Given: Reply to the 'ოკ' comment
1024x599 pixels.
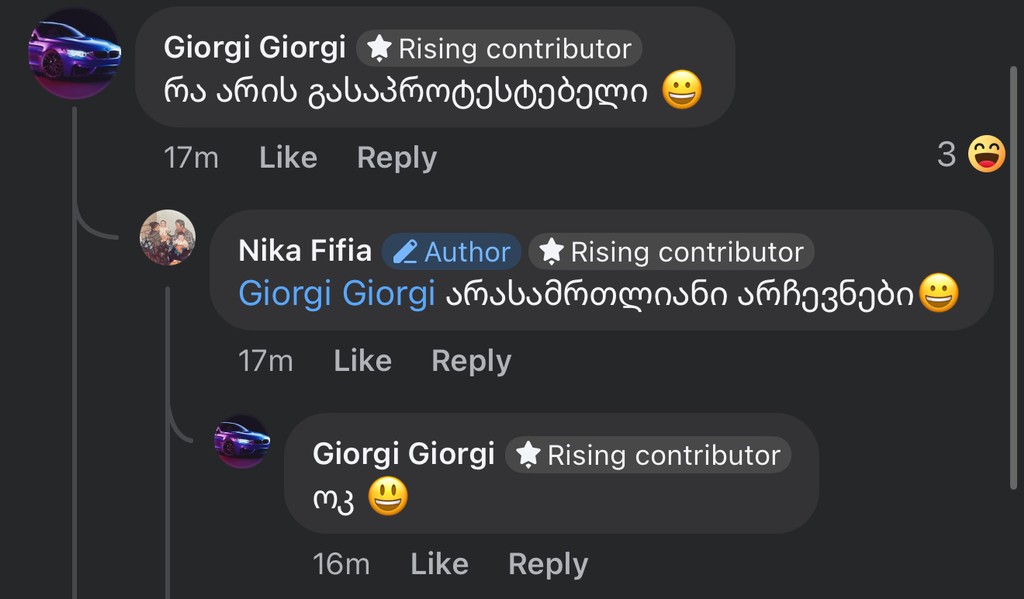Looking at the screenshot, I should point(548,564).
